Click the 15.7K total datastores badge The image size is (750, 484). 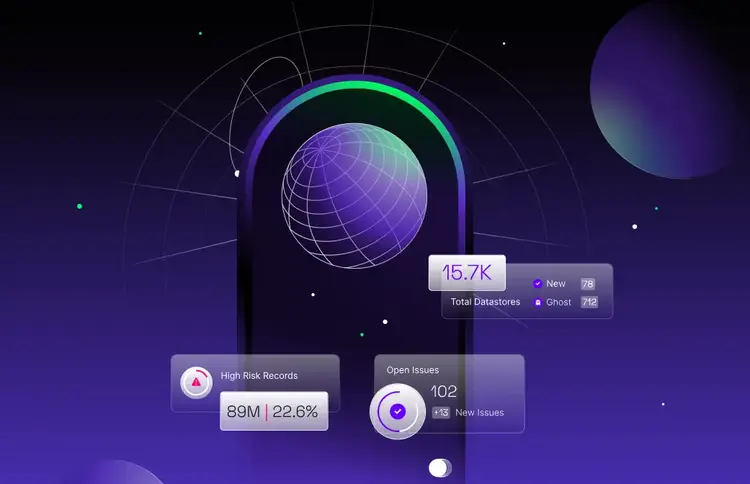(467, 272)
